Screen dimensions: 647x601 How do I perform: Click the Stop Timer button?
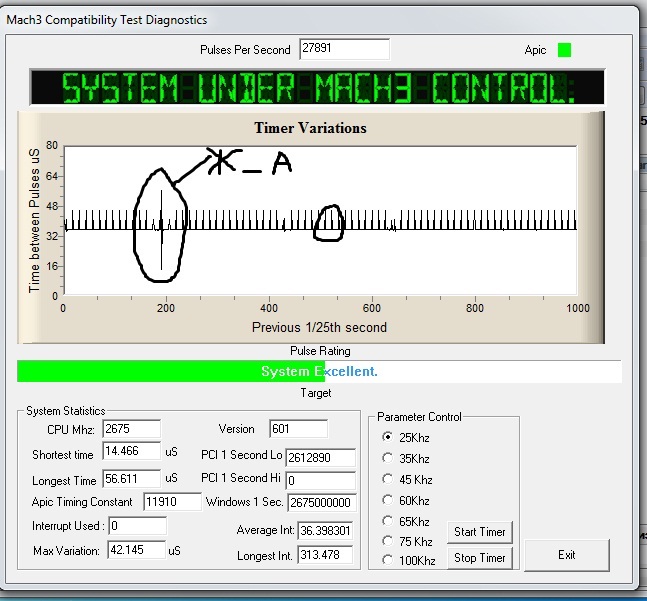point(479,558)
